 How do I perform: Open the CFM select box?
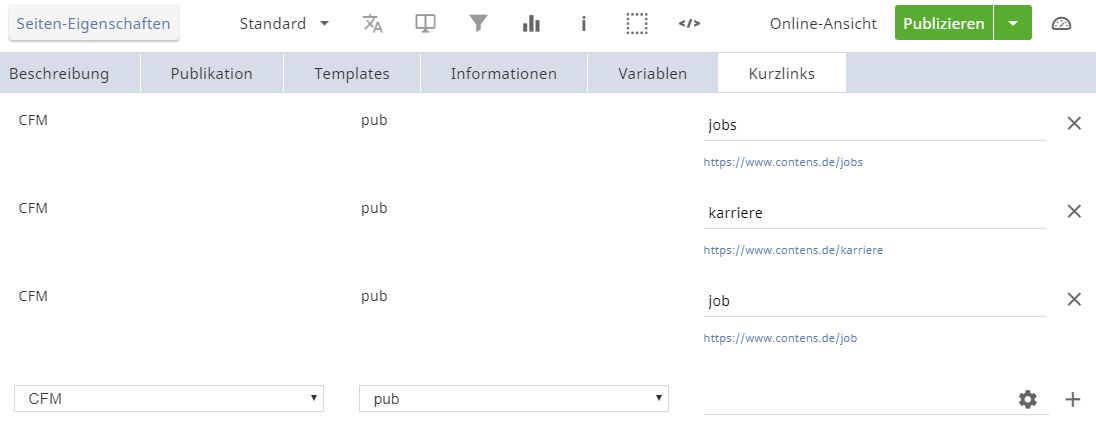[169, 399]
